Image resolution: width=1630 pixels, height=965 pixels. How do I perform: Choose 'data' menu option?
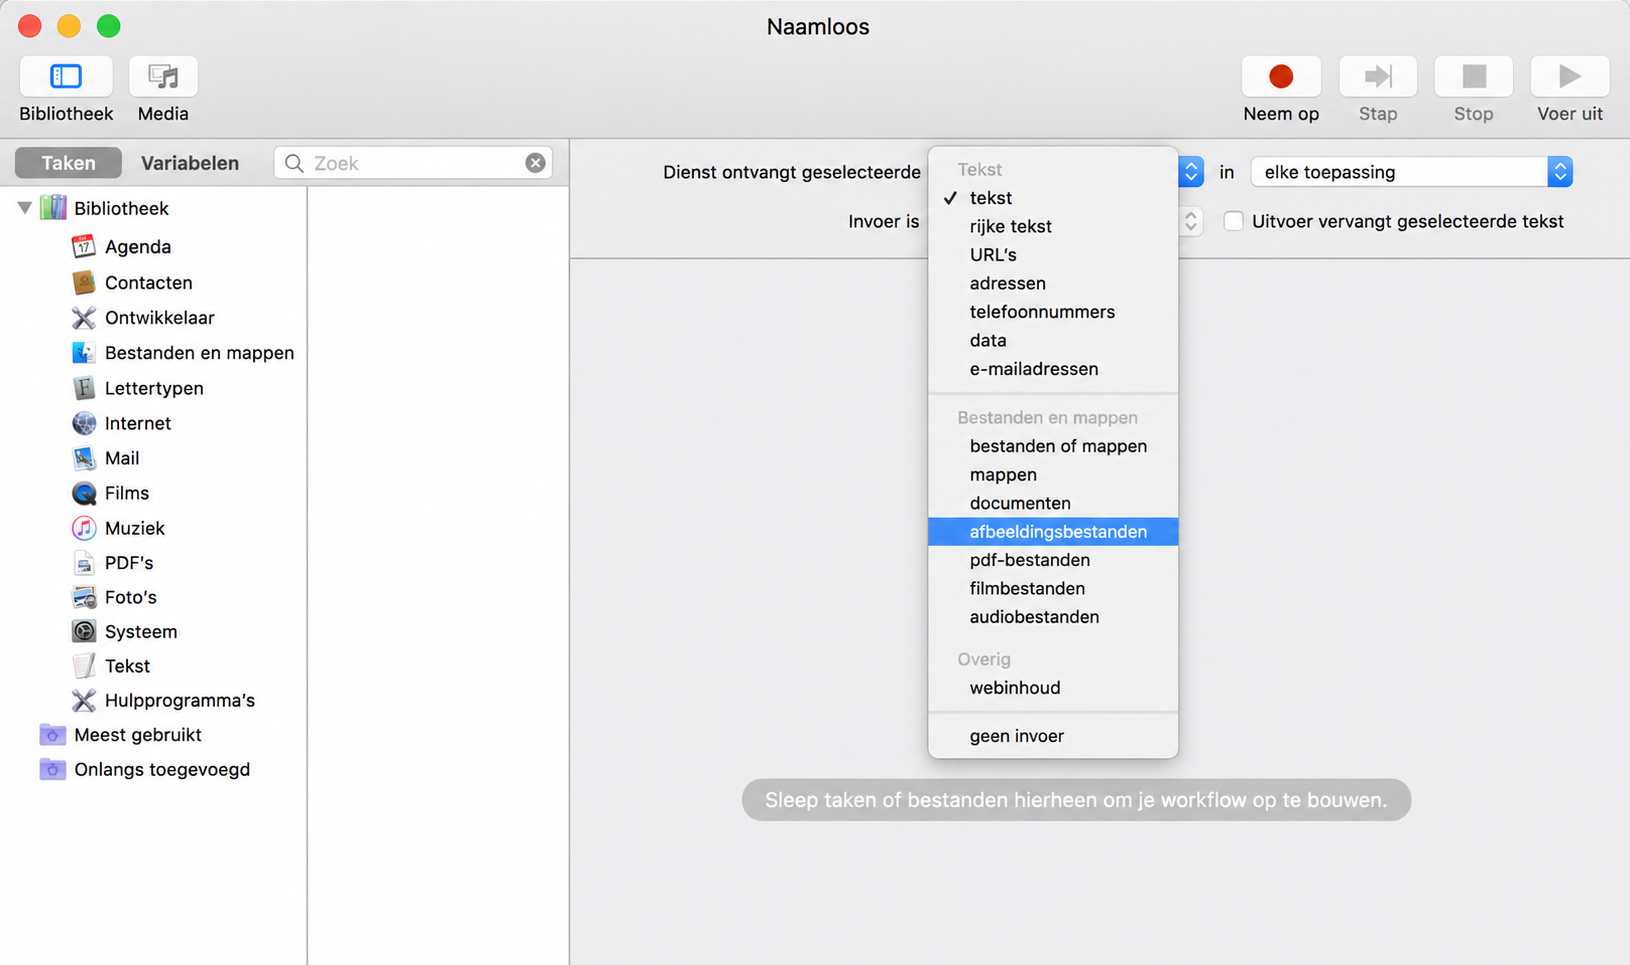click(1053, 340)
